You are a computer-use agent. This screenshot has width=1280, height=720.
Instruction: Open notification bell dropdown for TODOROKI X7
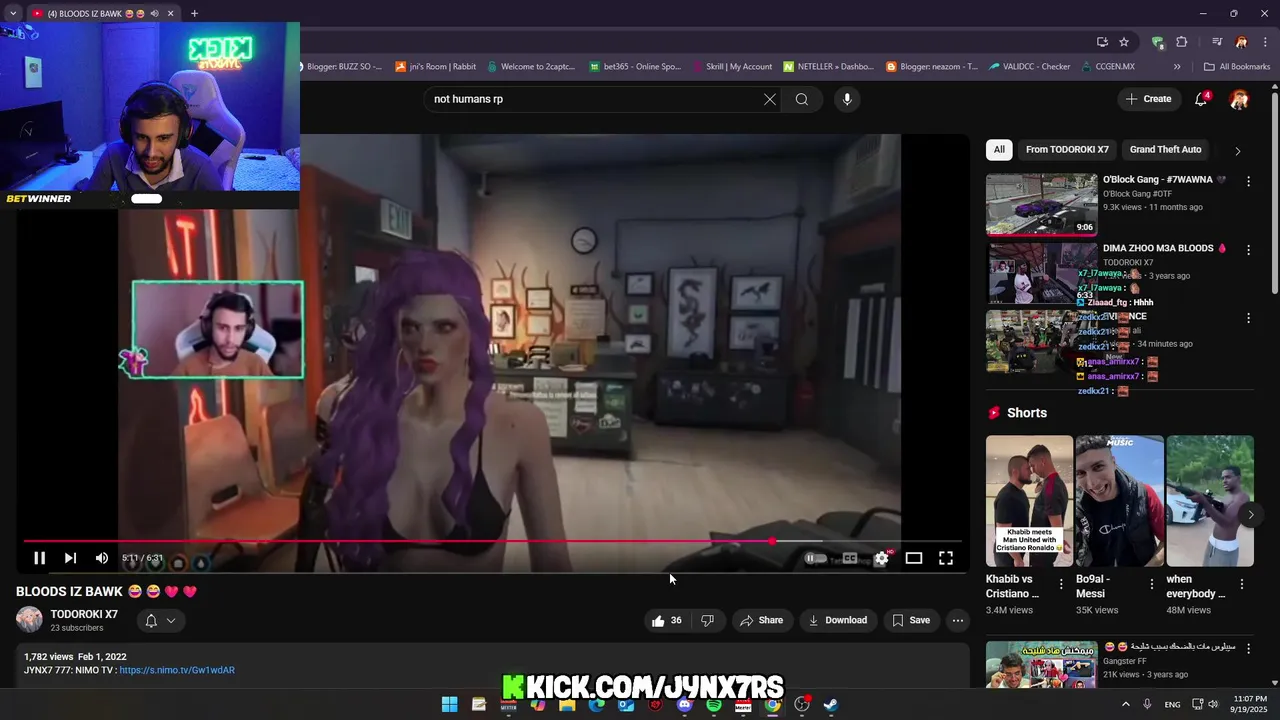(160, 620)
